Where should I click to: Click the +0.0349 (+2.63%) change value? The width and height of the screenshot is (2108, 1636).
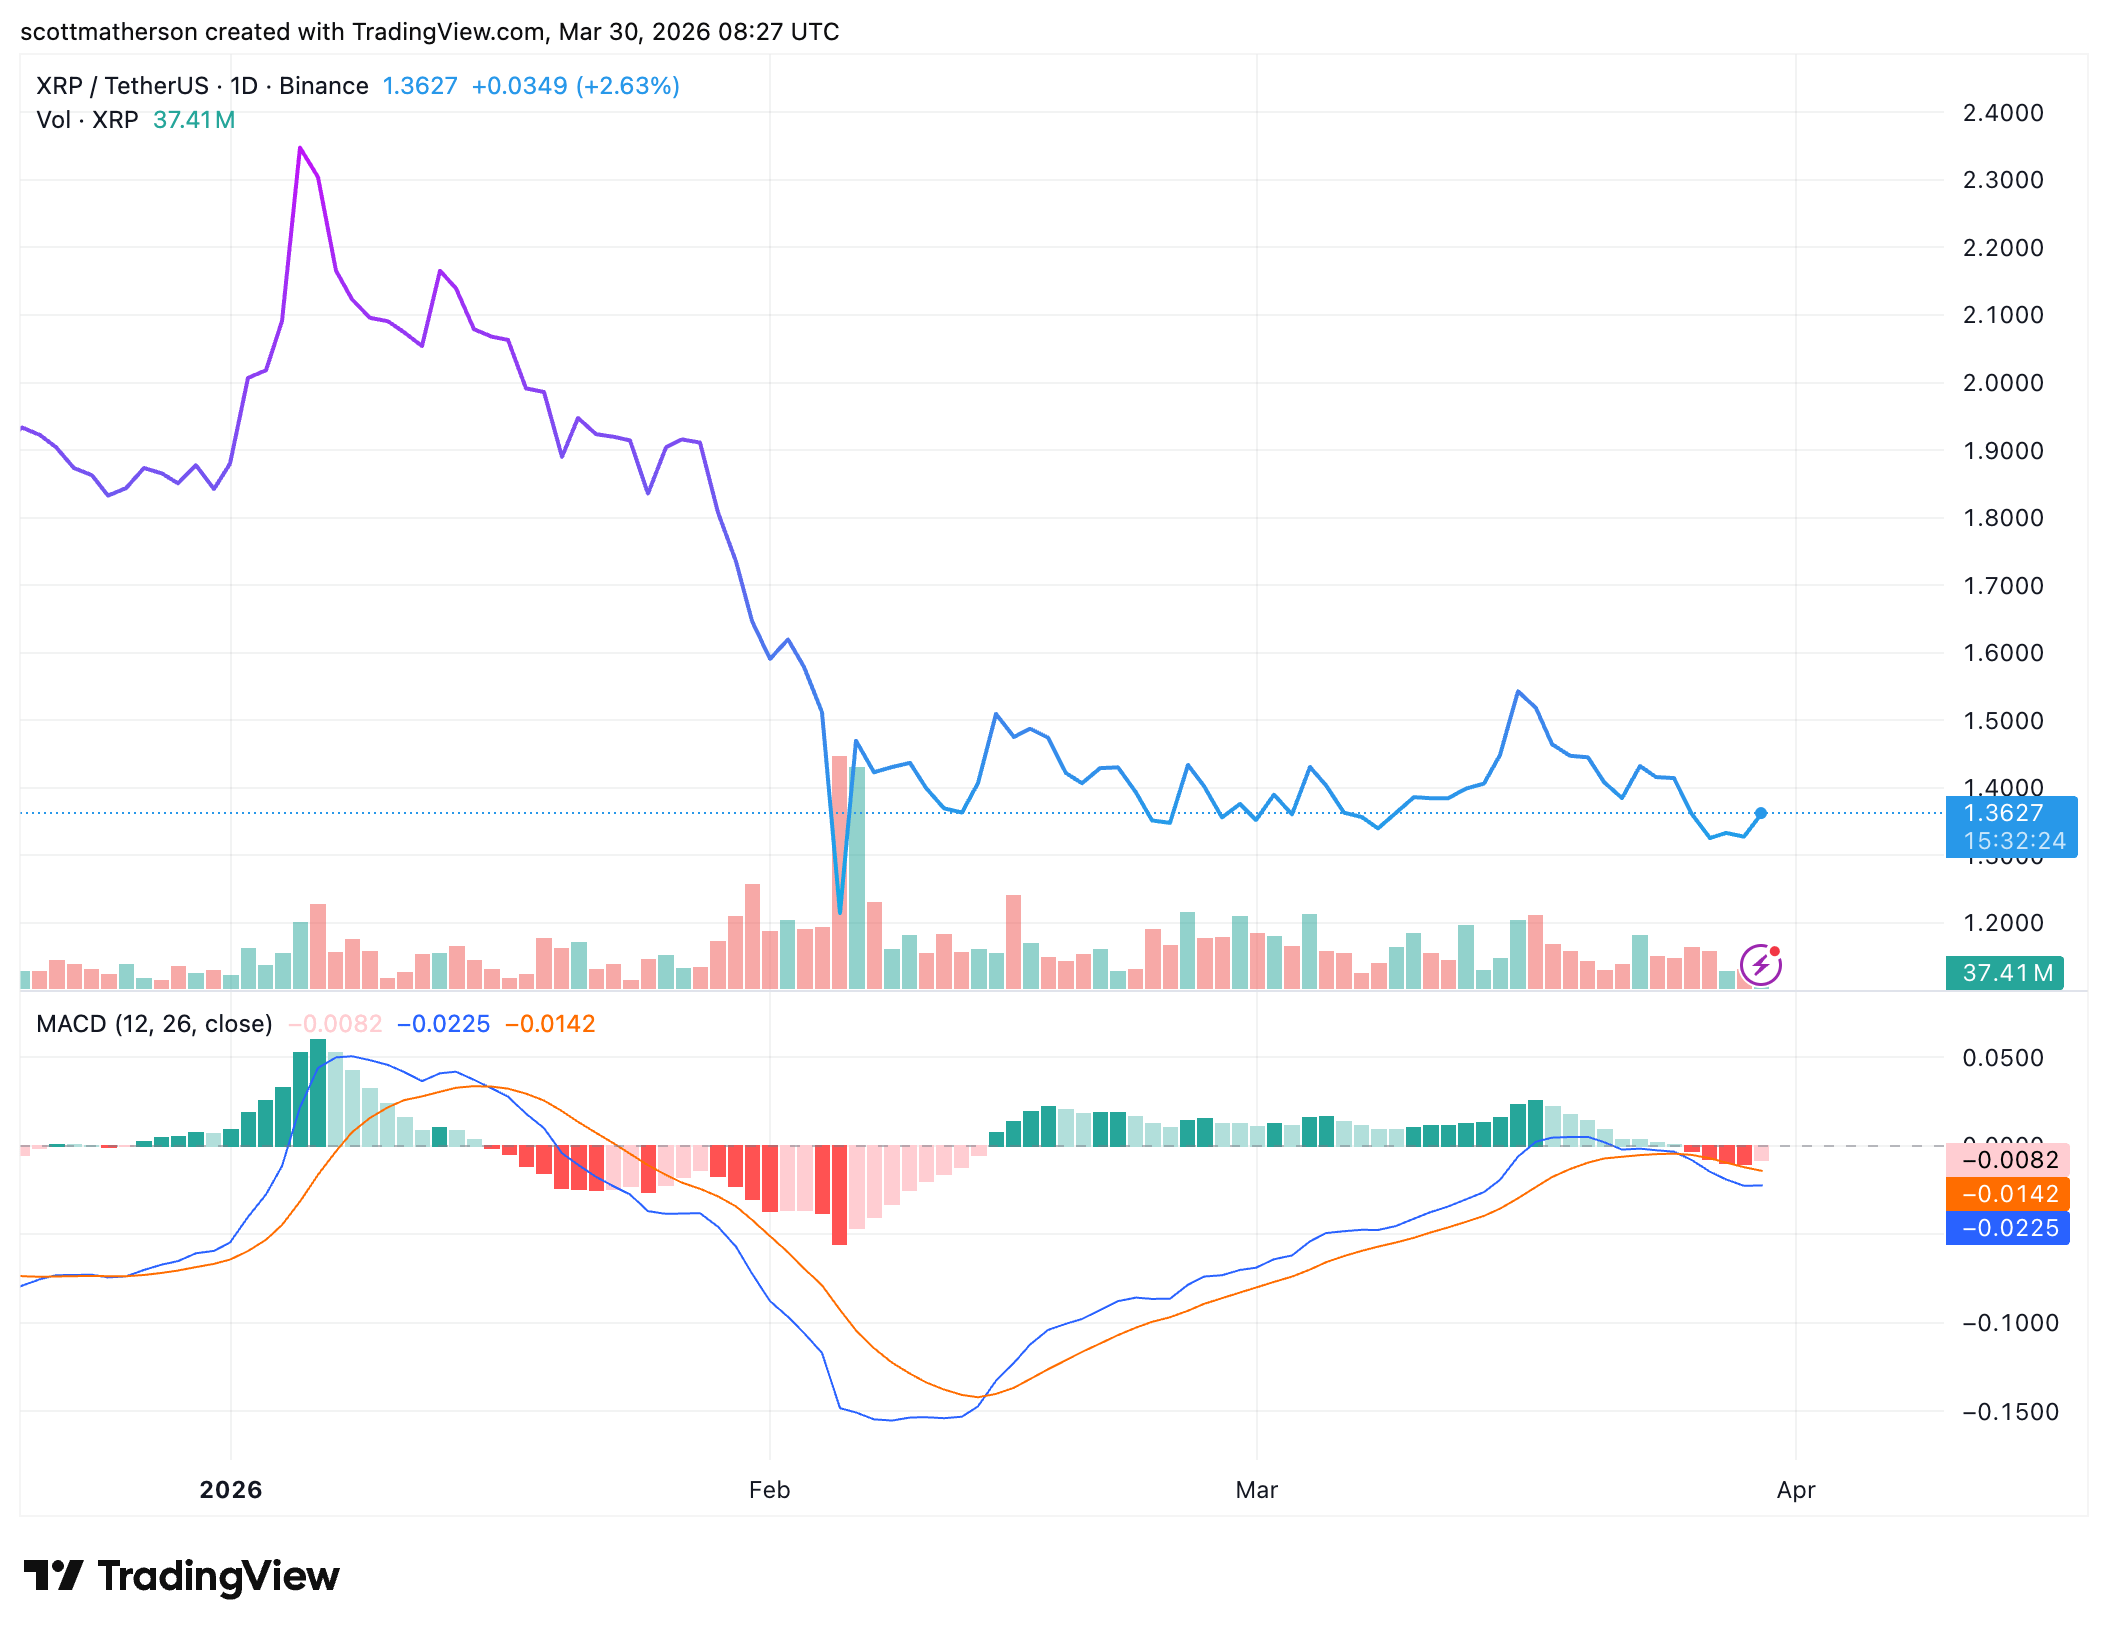tap(575, 86)
